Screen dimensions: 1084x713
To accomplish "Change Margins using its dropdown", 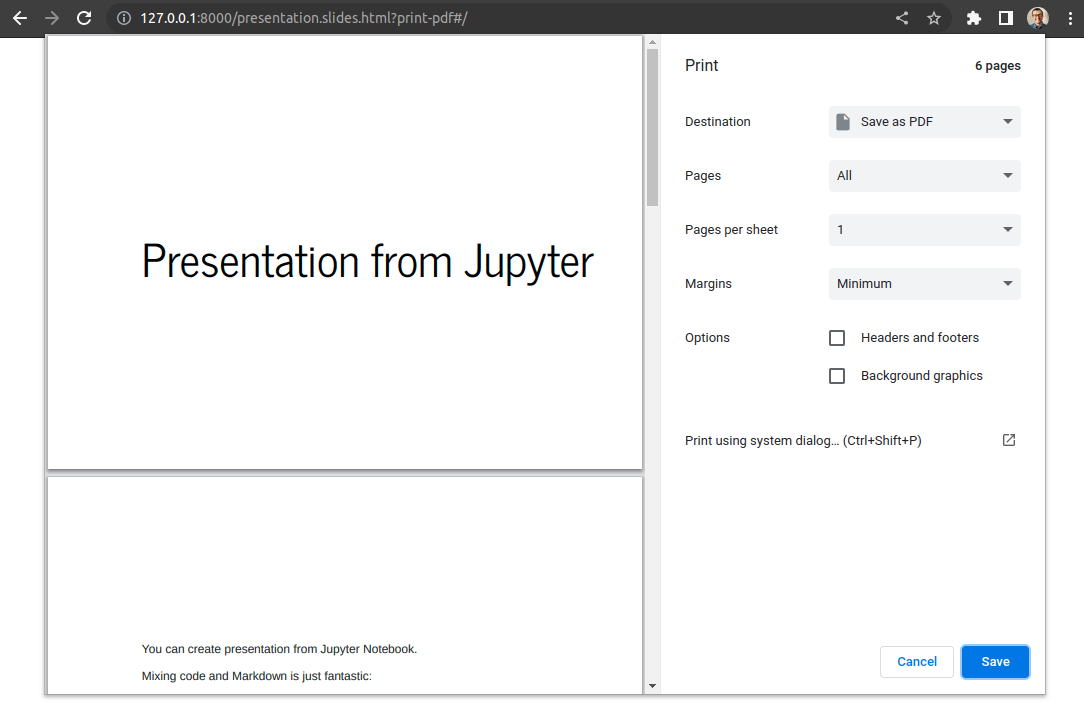I will point(924,284).
